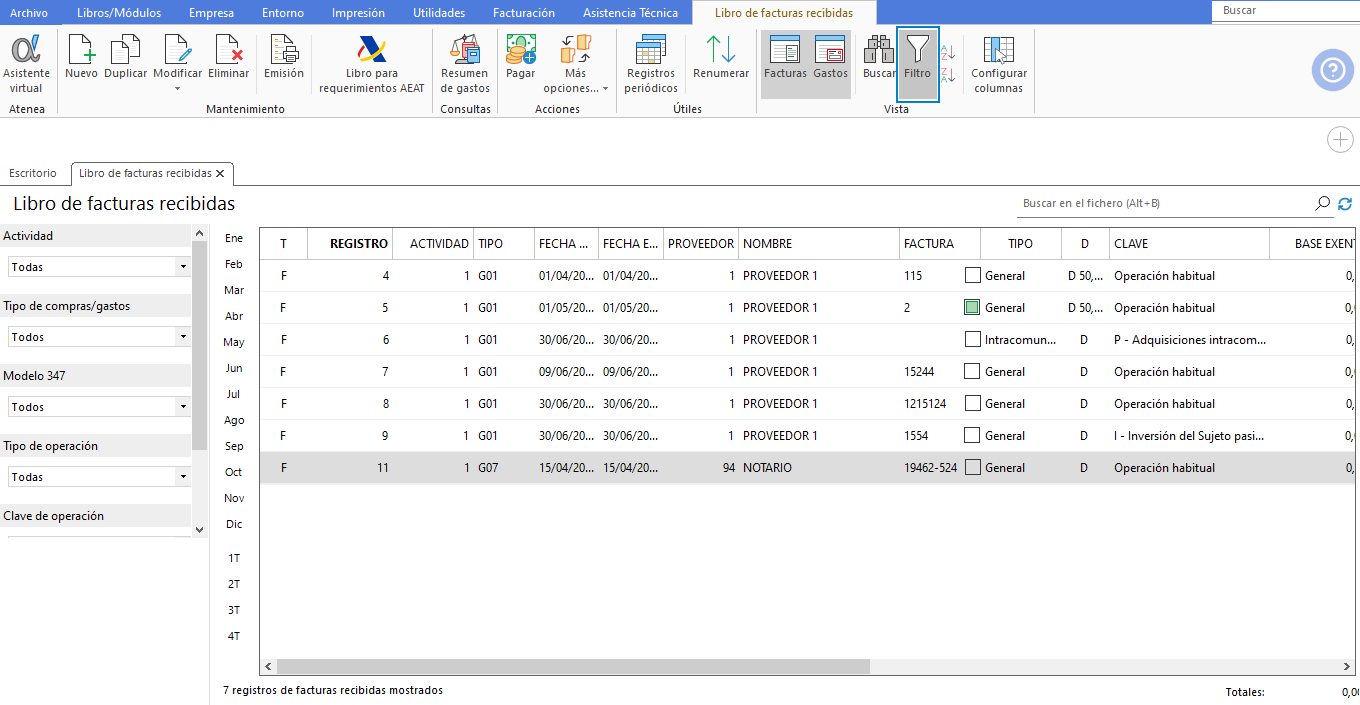Sort ascending A-Z
This screenshot has width=1360, height=705.
coord(949,52)
